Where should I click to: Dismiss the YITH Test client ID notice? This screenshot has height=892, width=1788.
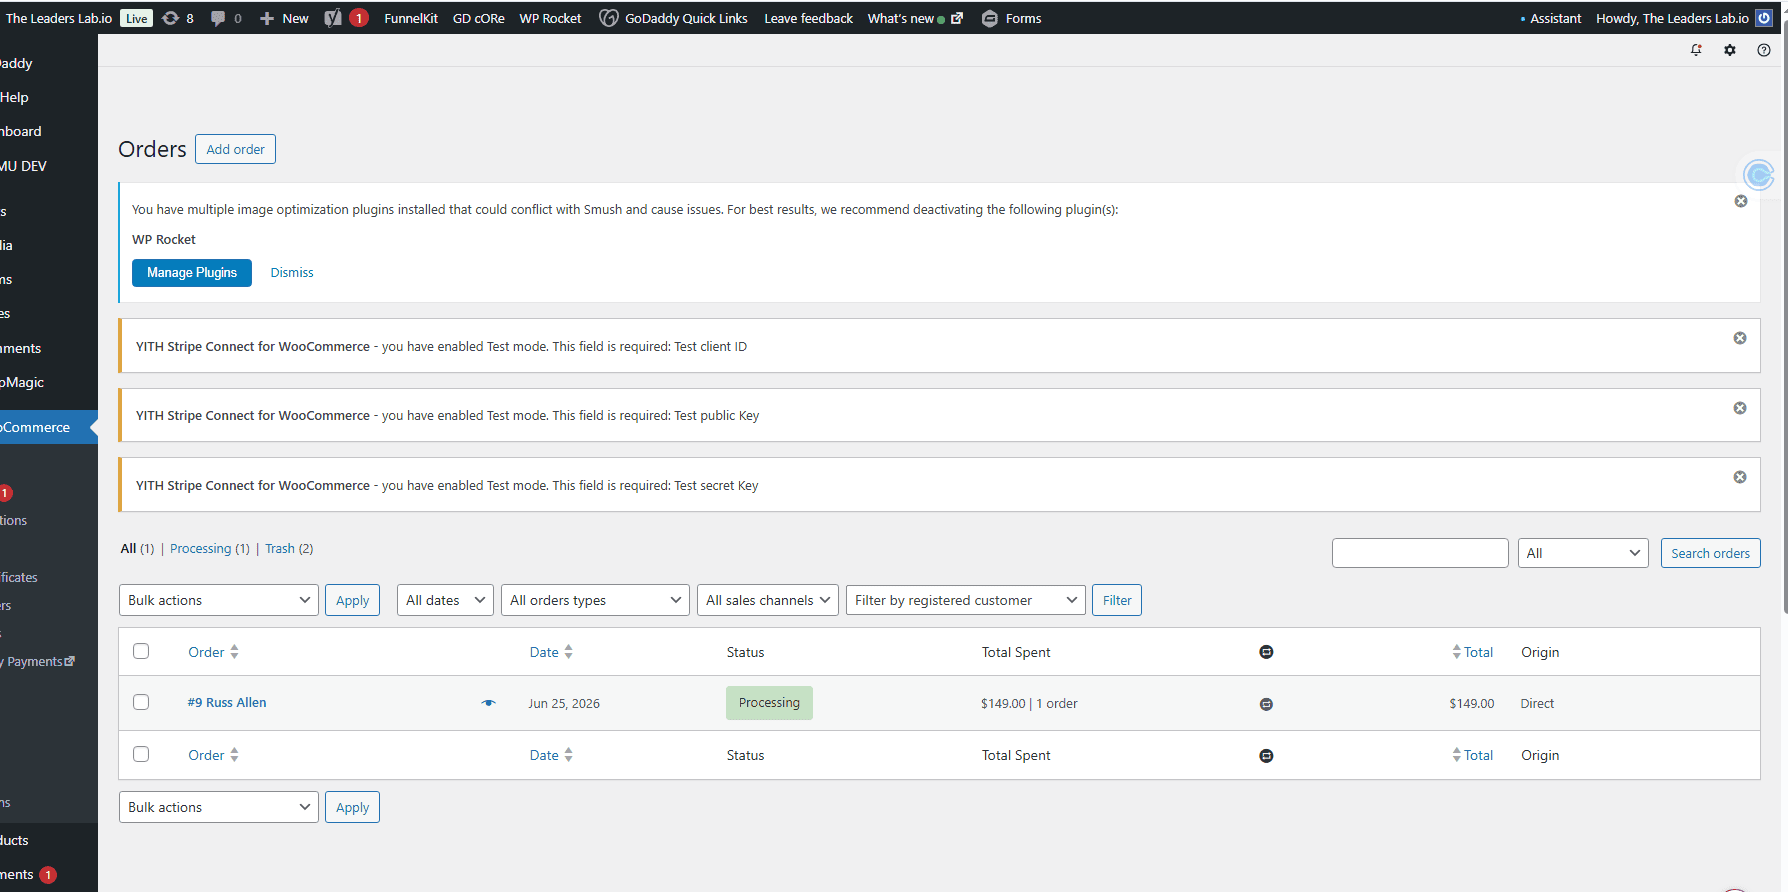click(1740, 338)
